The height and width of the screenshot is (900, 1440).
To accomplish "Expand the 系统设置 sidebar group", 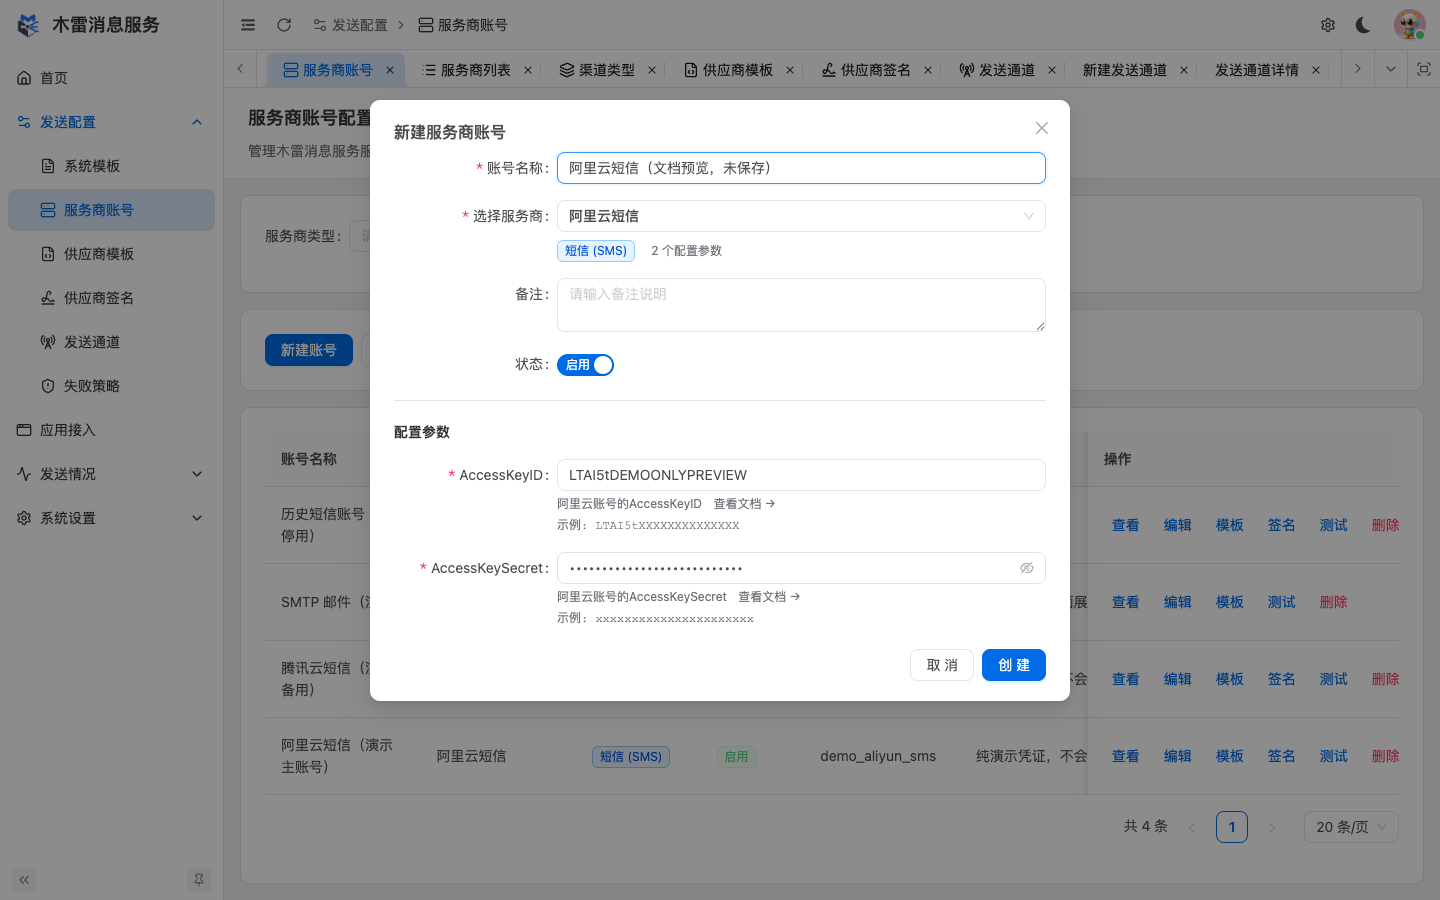I will click(x=112, y=518).
